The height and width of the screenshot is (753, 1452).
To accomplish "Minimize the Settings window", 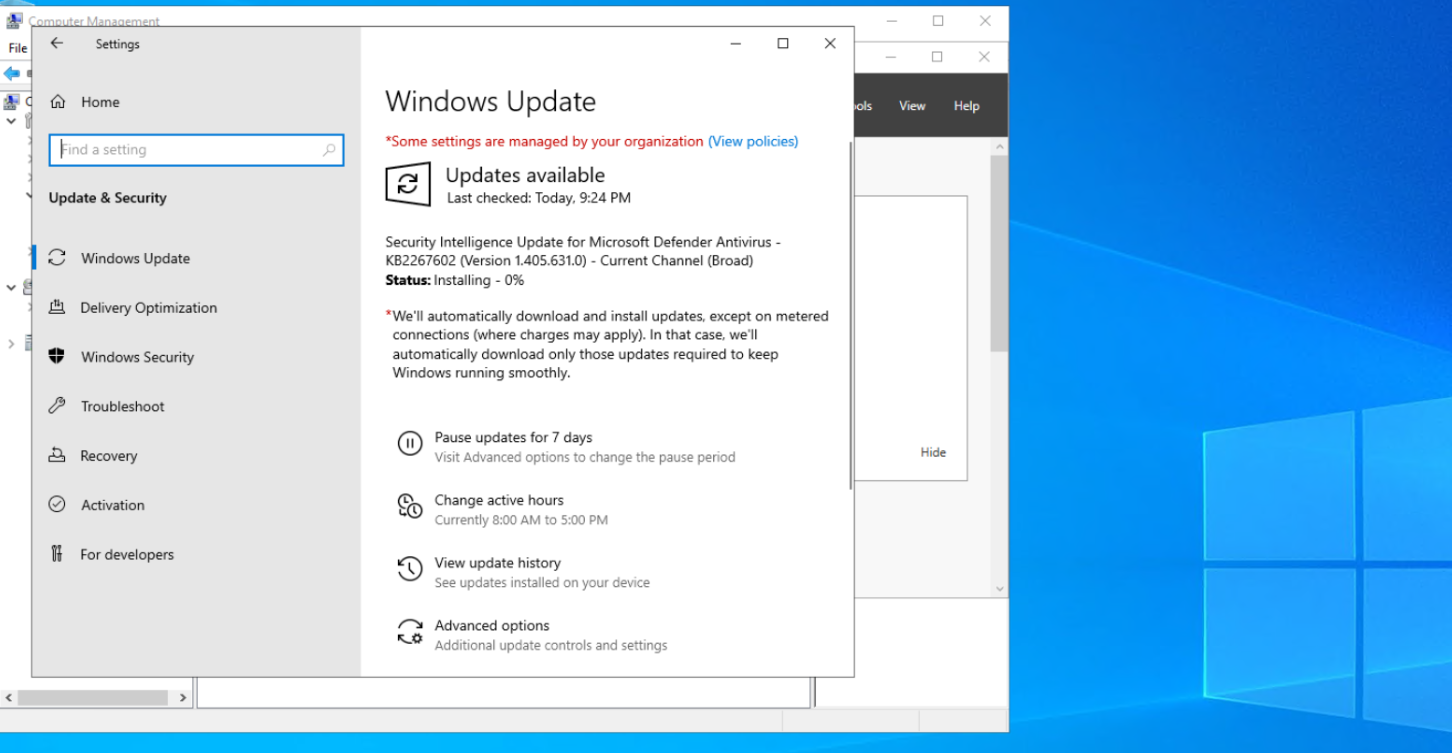I will coord(736,43).
